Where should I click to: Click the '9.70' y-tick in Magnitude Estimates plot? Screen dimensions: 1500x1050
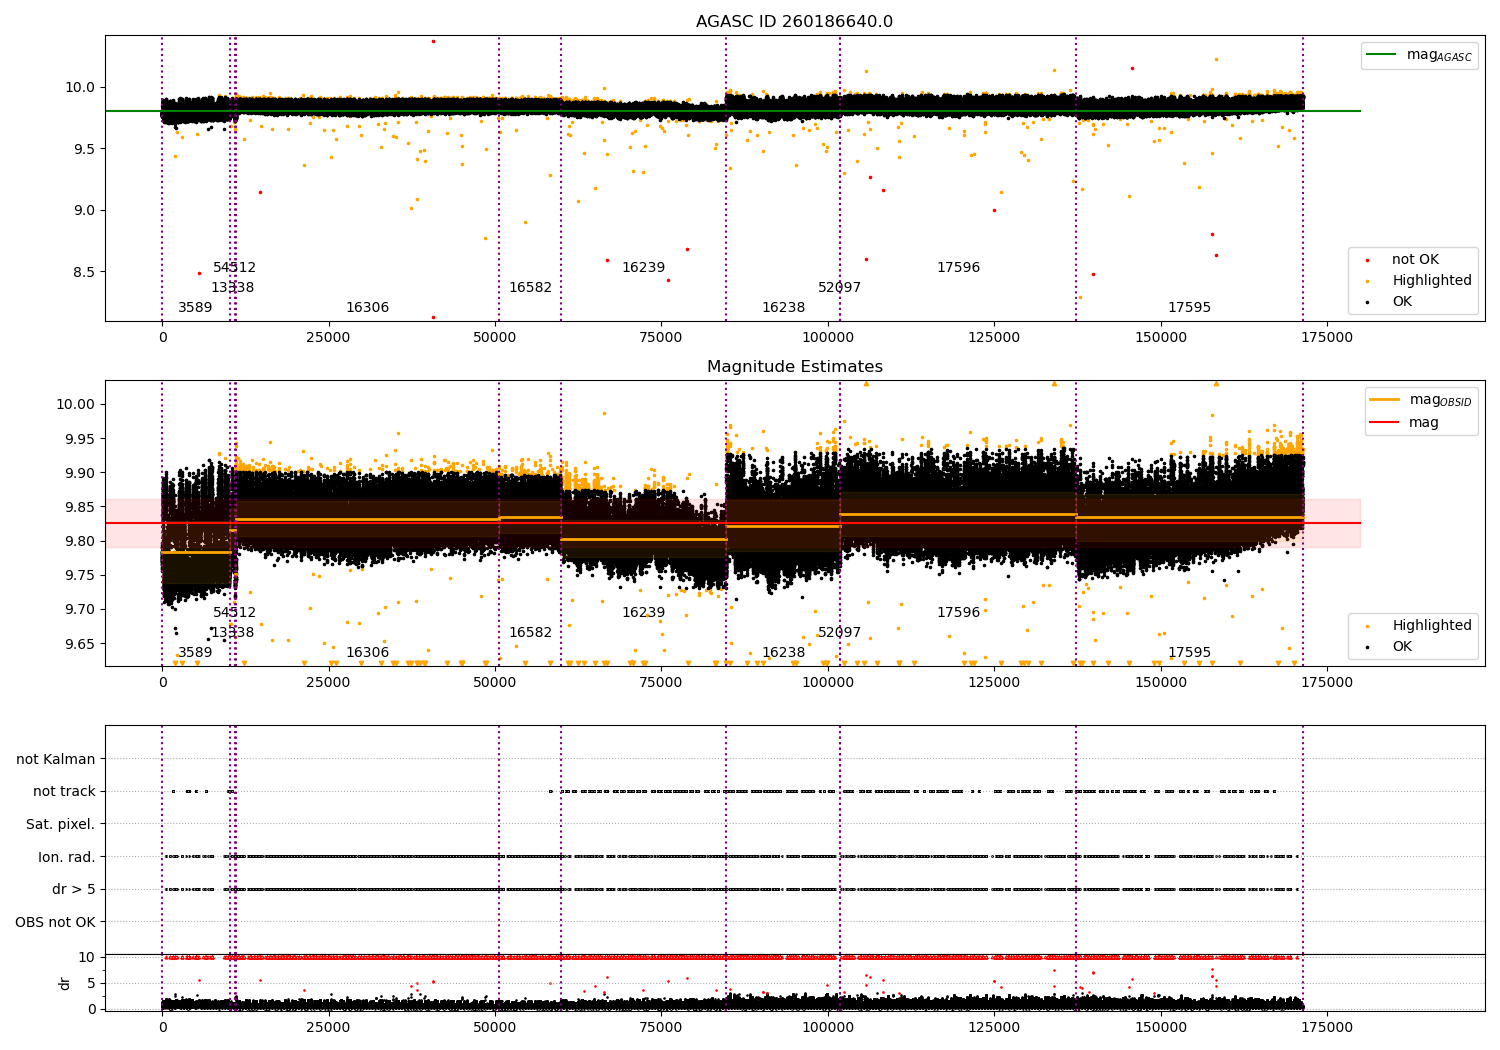[80, 609]
